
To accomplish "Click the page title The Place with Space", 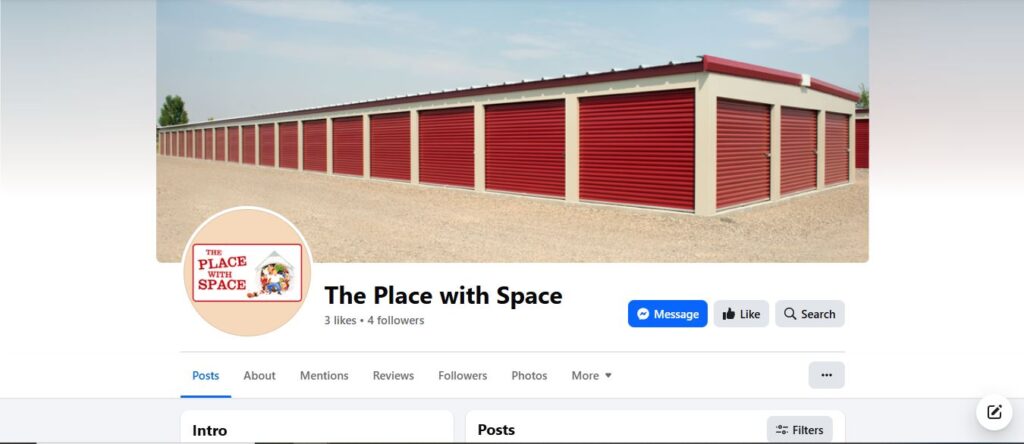I will (443, 295).
